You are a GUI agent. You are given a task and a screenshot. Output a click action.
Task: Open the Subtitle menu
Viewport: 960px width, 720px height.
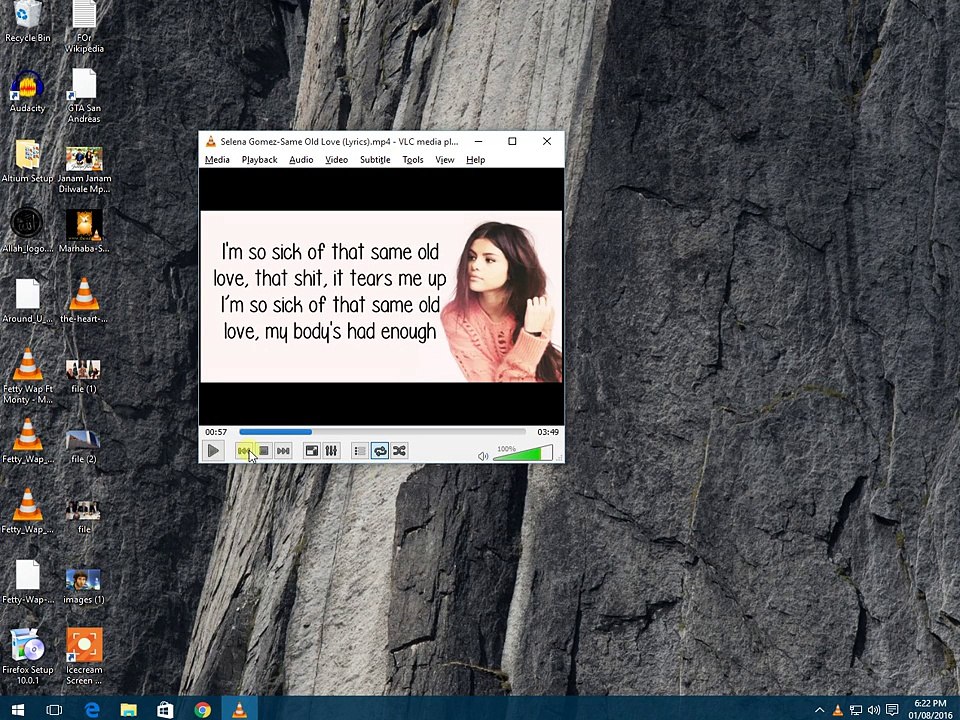375,160
